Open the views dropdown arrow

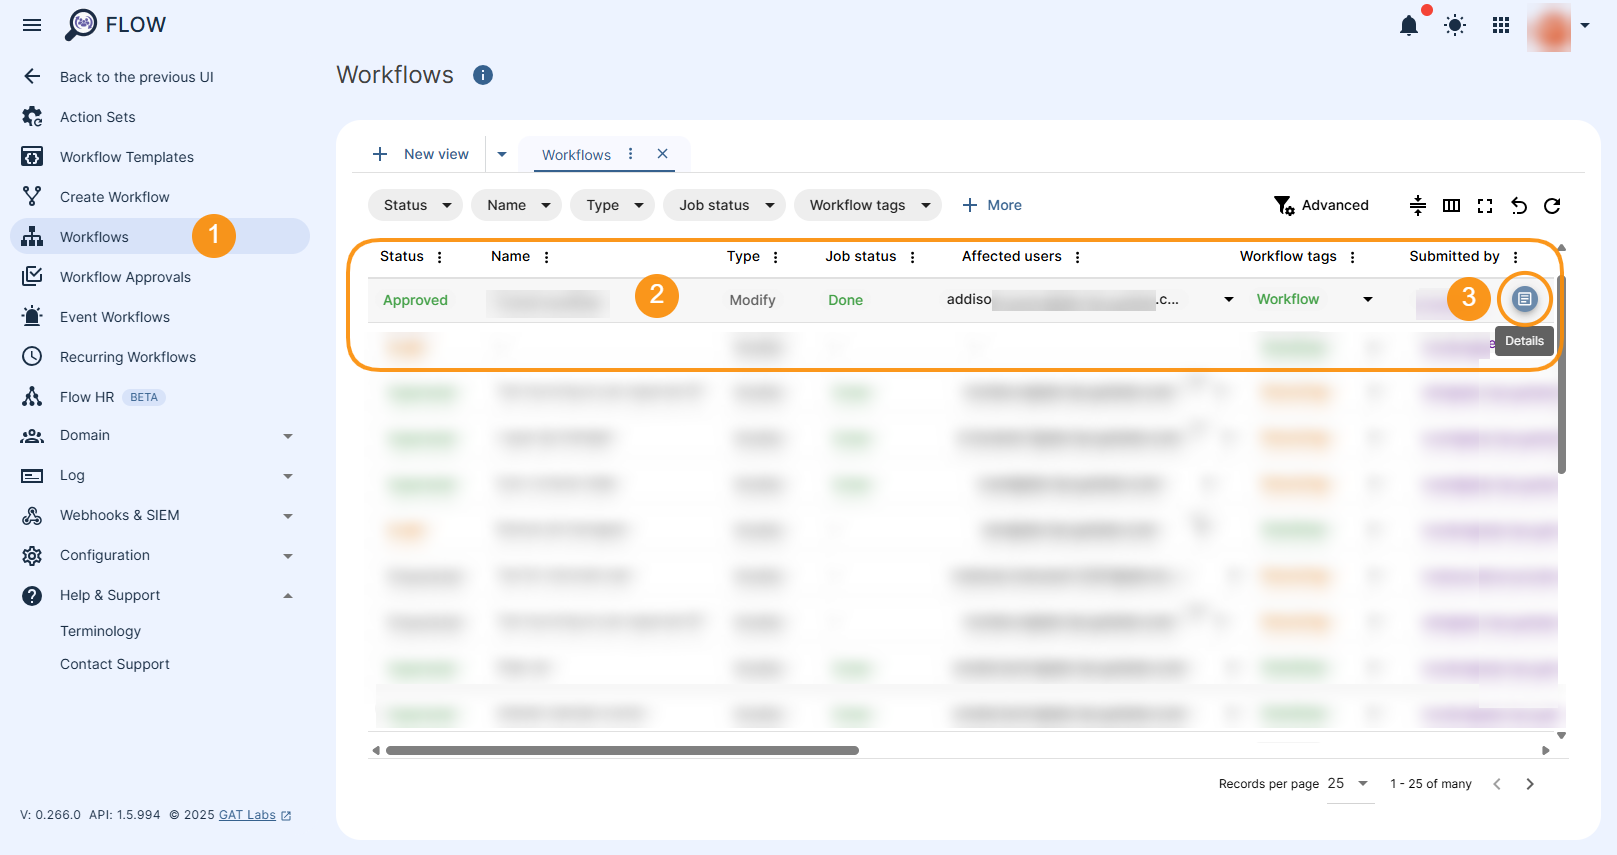[502, 154]
